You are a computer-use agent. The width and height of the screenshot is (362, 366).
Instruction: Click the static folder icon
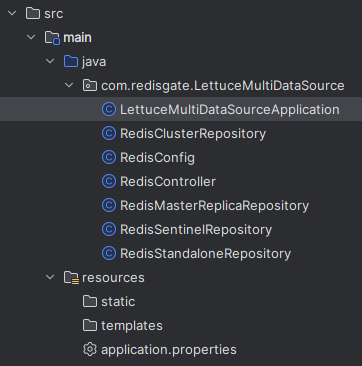click(x=90, y=301)
